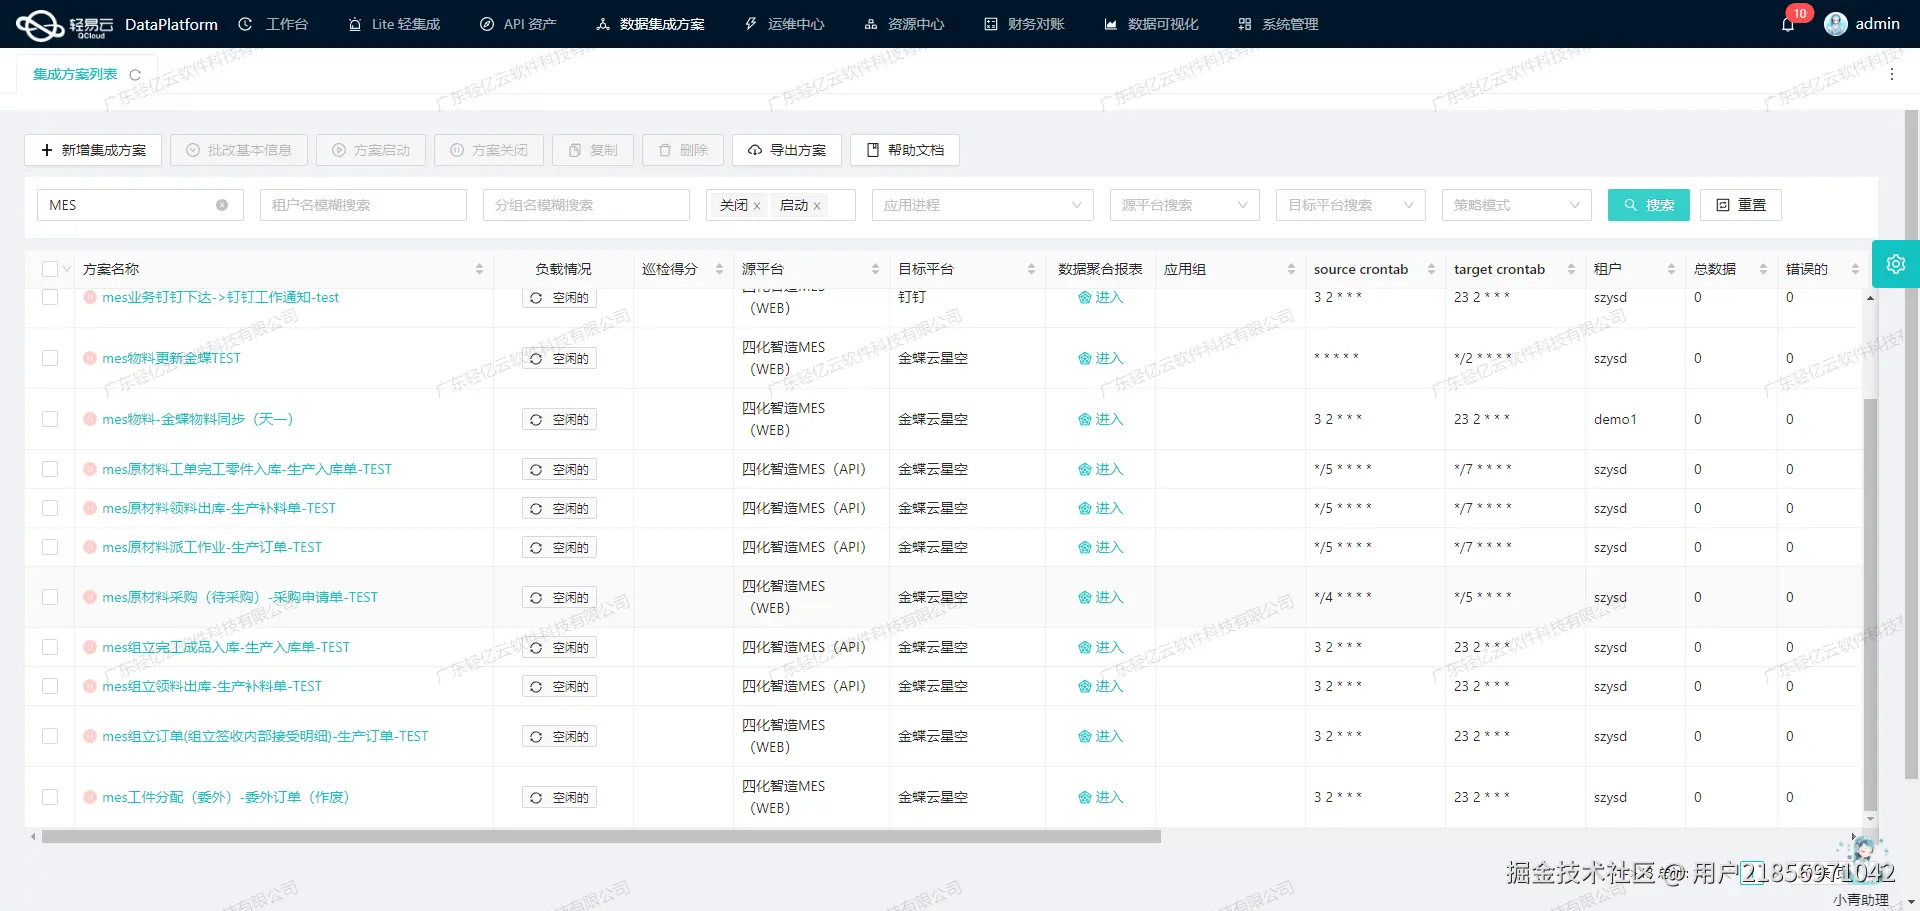Check the mes物料更新金蝶TEST row checkbox
The height and width of the screenshot is (911, 1920).
[50, 358]
